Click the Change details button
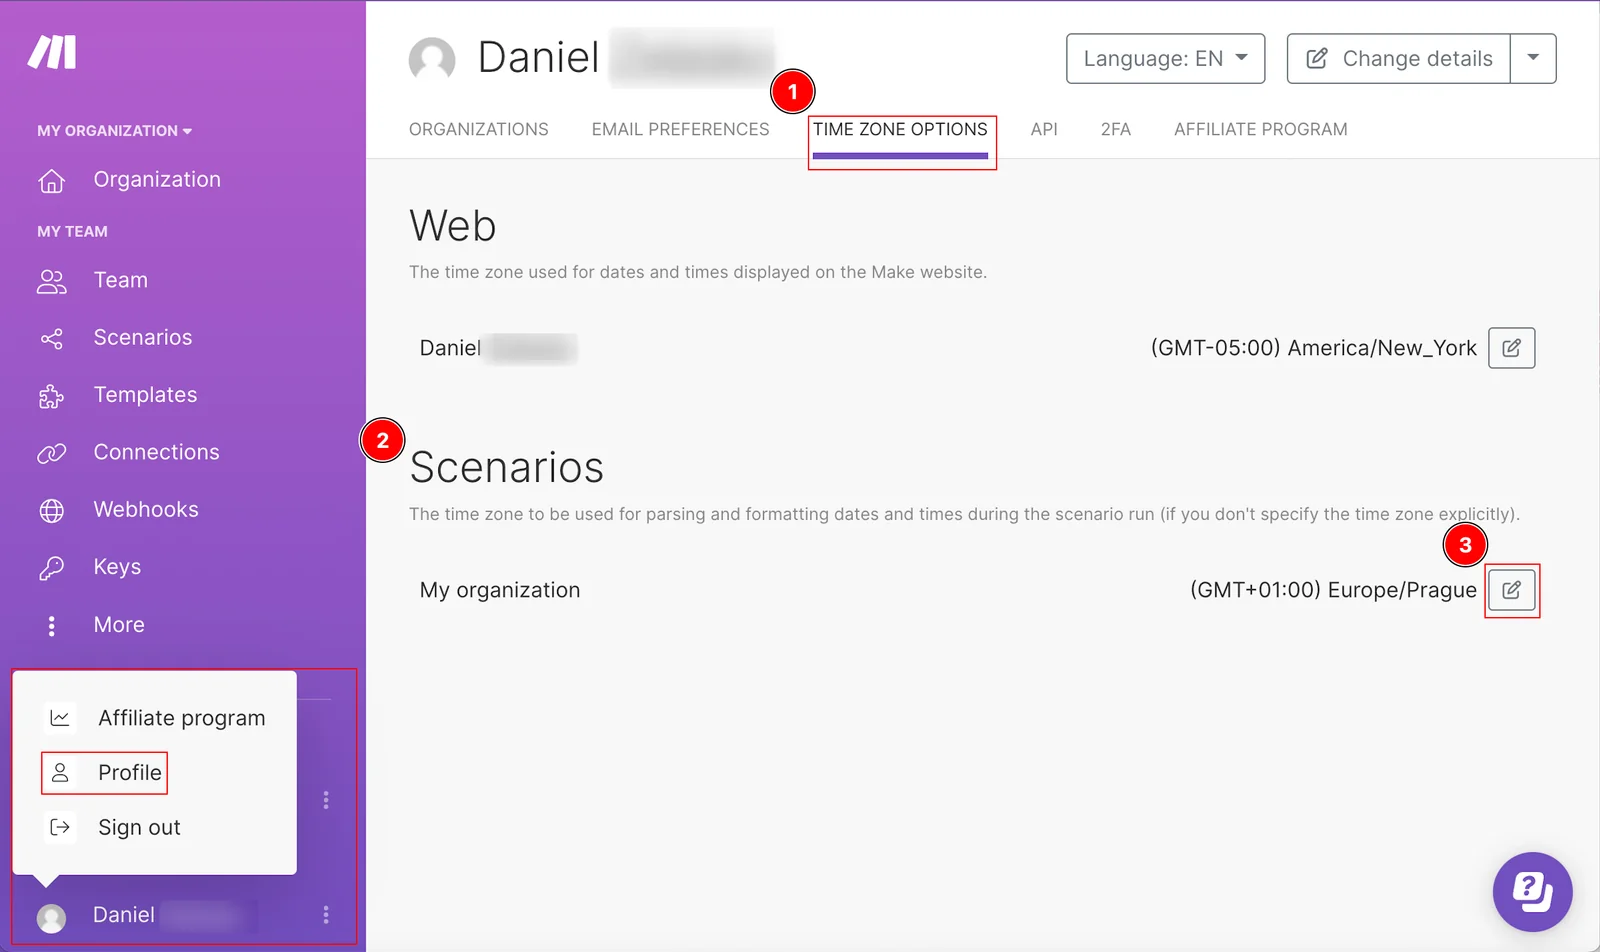Image resolution: width=1600 pixels, height=952 pixels. coord(1399,59)
